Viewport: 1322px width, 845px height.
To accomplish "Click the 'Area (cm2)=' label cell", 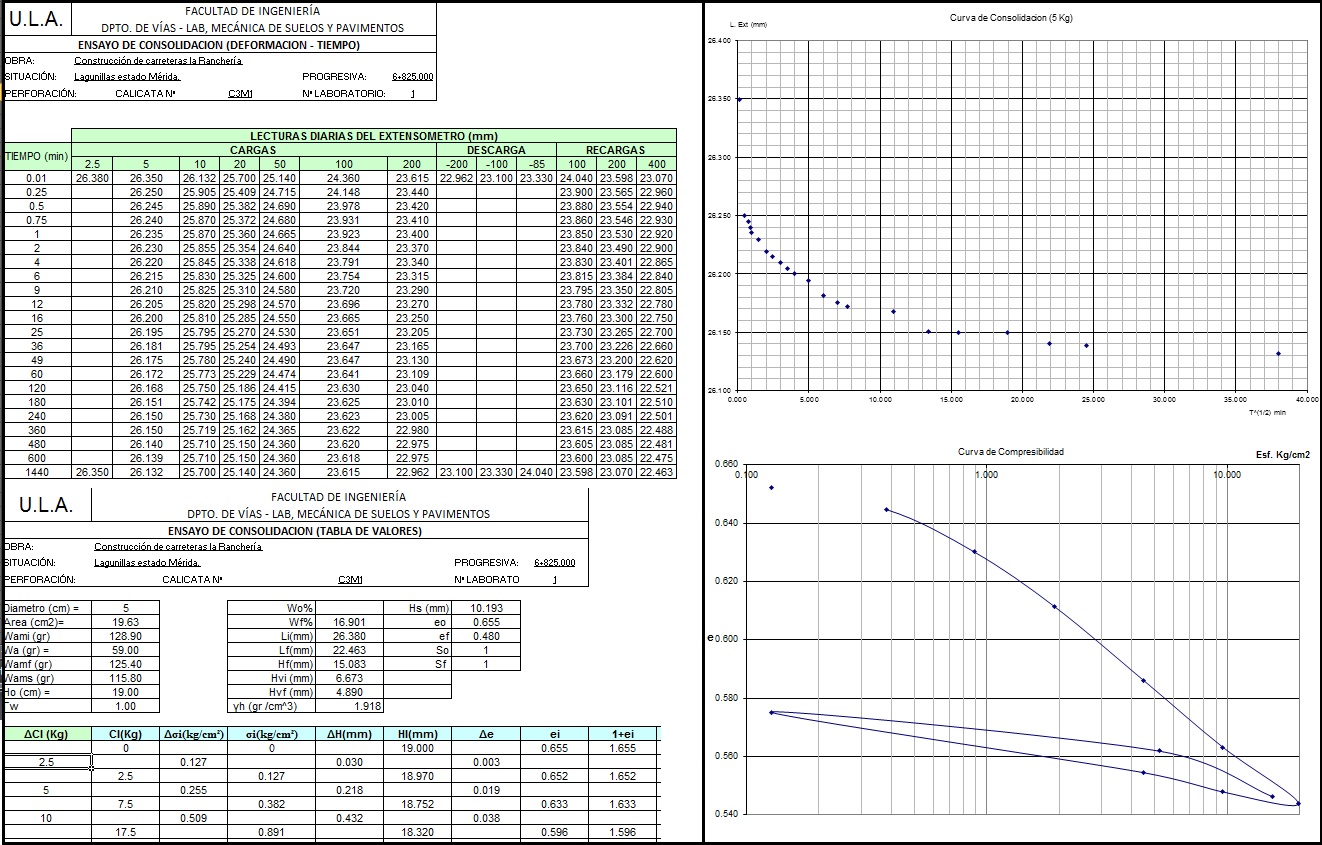I will pos(46,622).
